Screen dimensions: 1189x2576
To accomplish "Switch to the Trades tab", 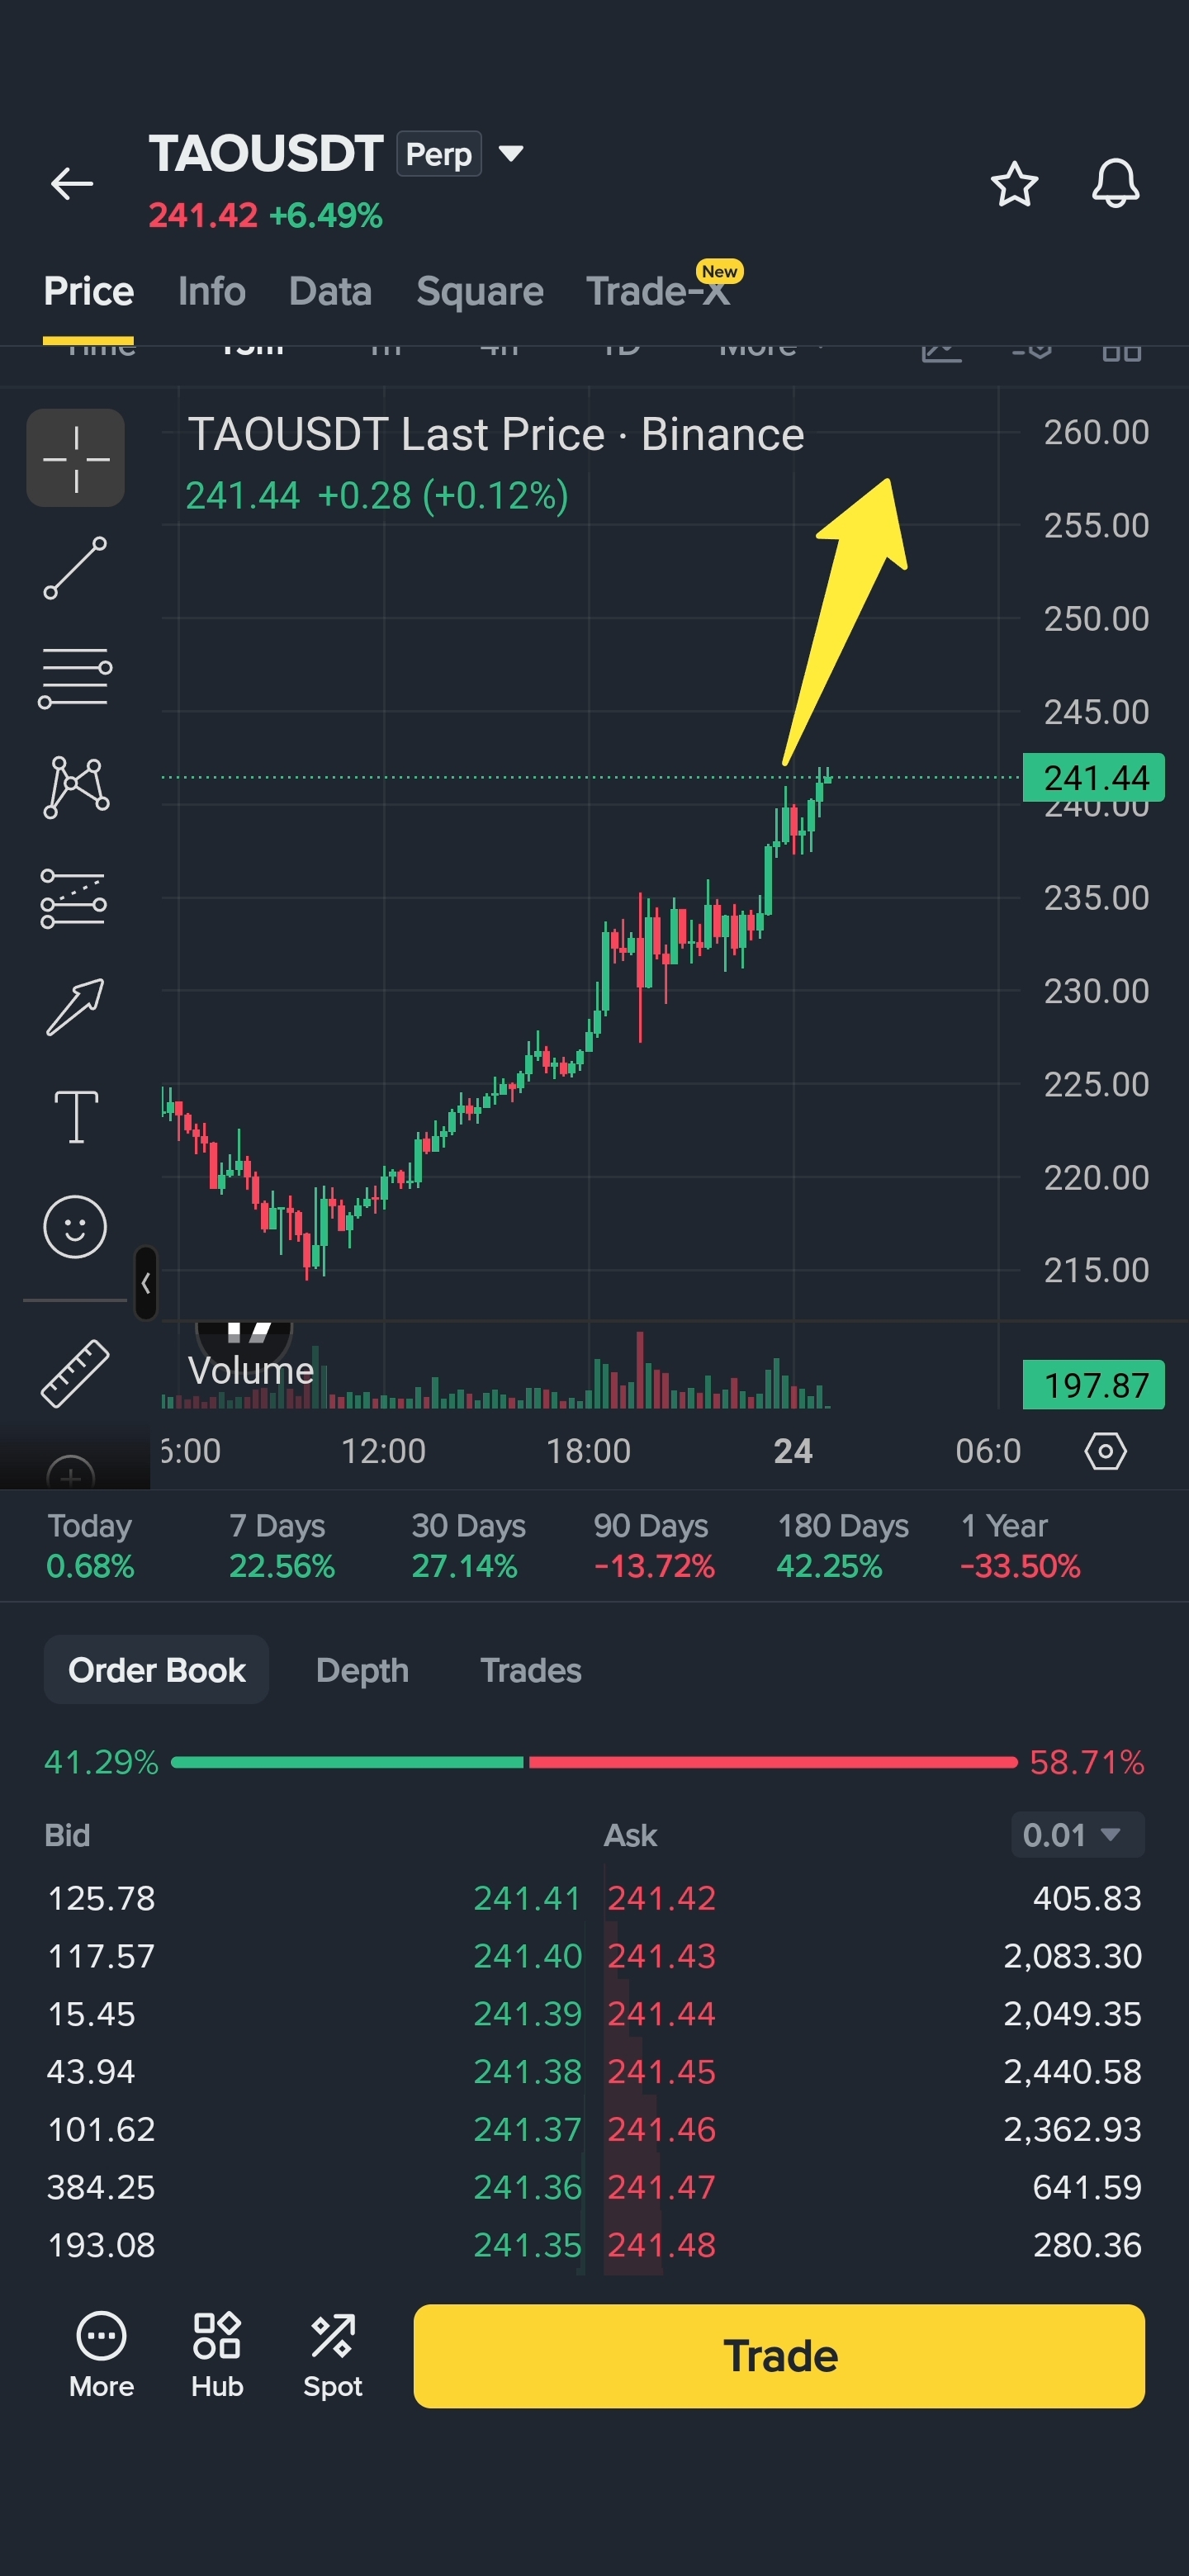I will (530, 1670).
